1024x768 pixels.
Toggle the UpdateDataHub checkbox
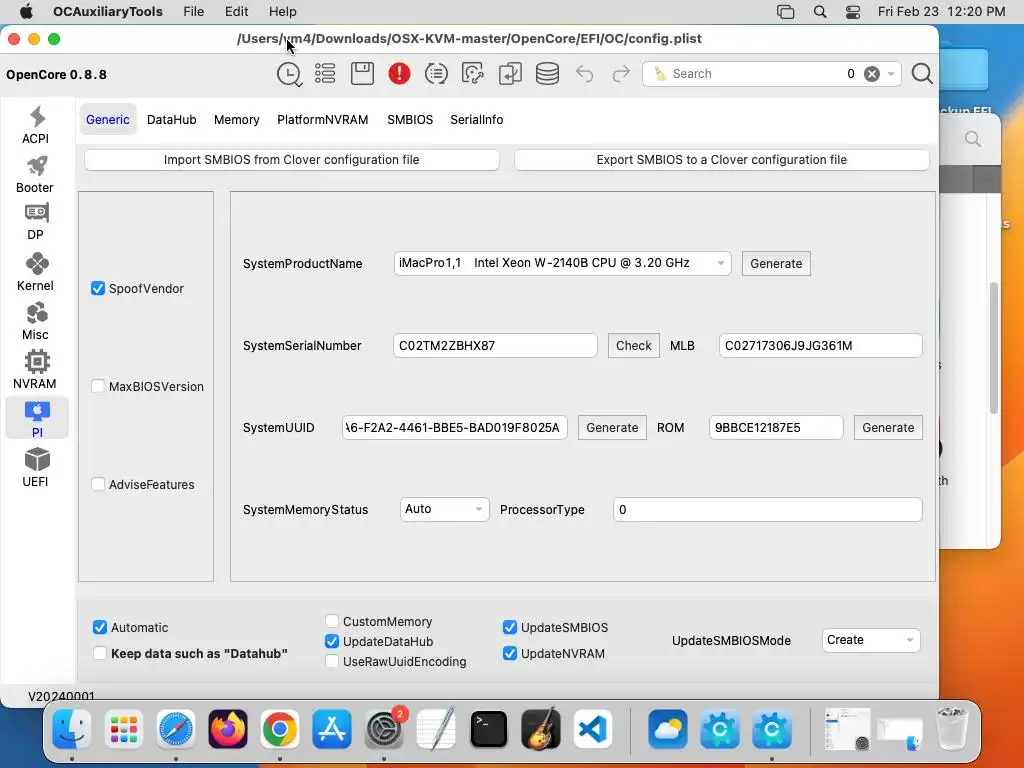[332, 642]
